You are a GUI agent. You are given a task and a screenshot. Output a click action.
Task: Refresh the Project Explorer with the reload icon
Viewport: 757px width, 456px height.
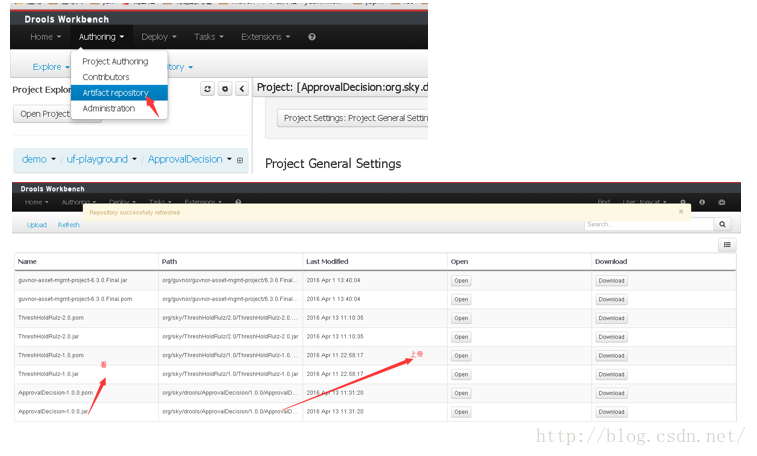pyautogui.click(x=208, y=89)
